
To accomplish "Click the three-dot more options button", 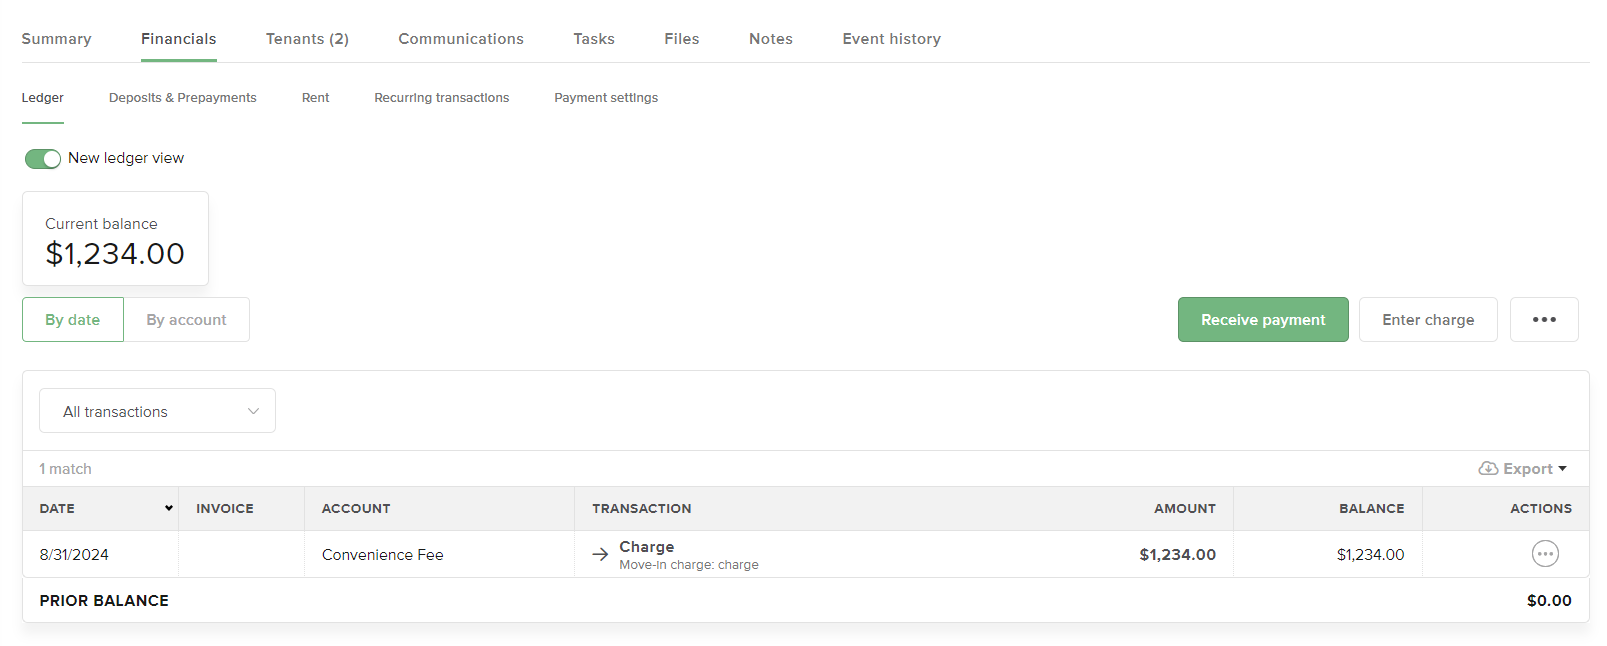I will click(x=1543, y=320).
